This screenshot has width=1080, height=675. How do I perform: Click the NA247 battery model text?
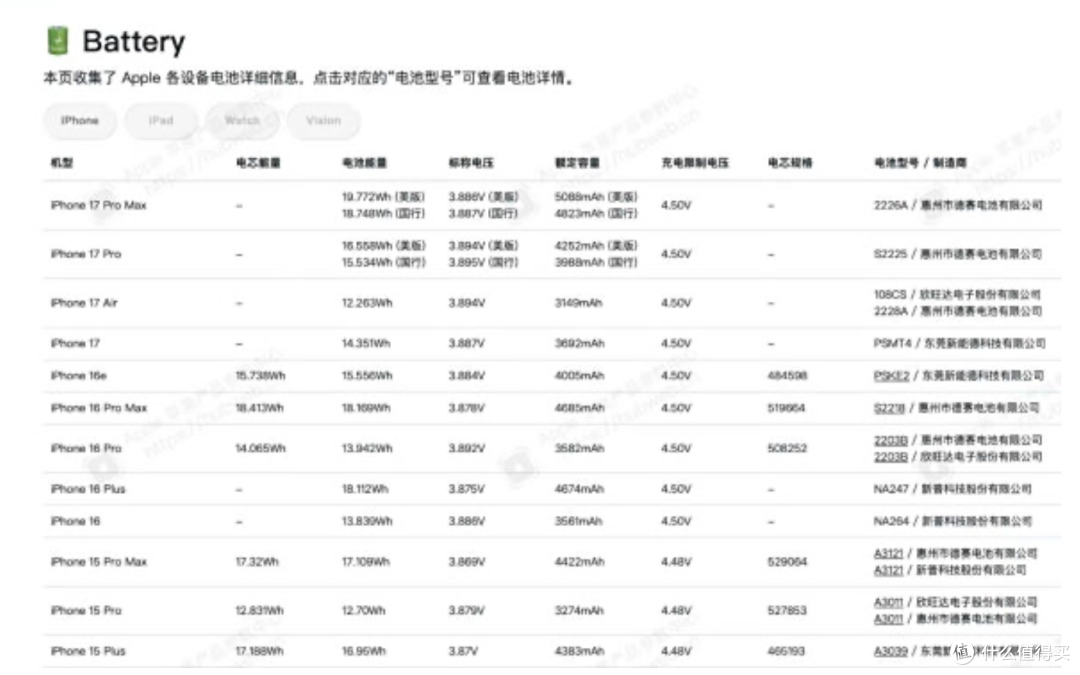click(891, 489)
